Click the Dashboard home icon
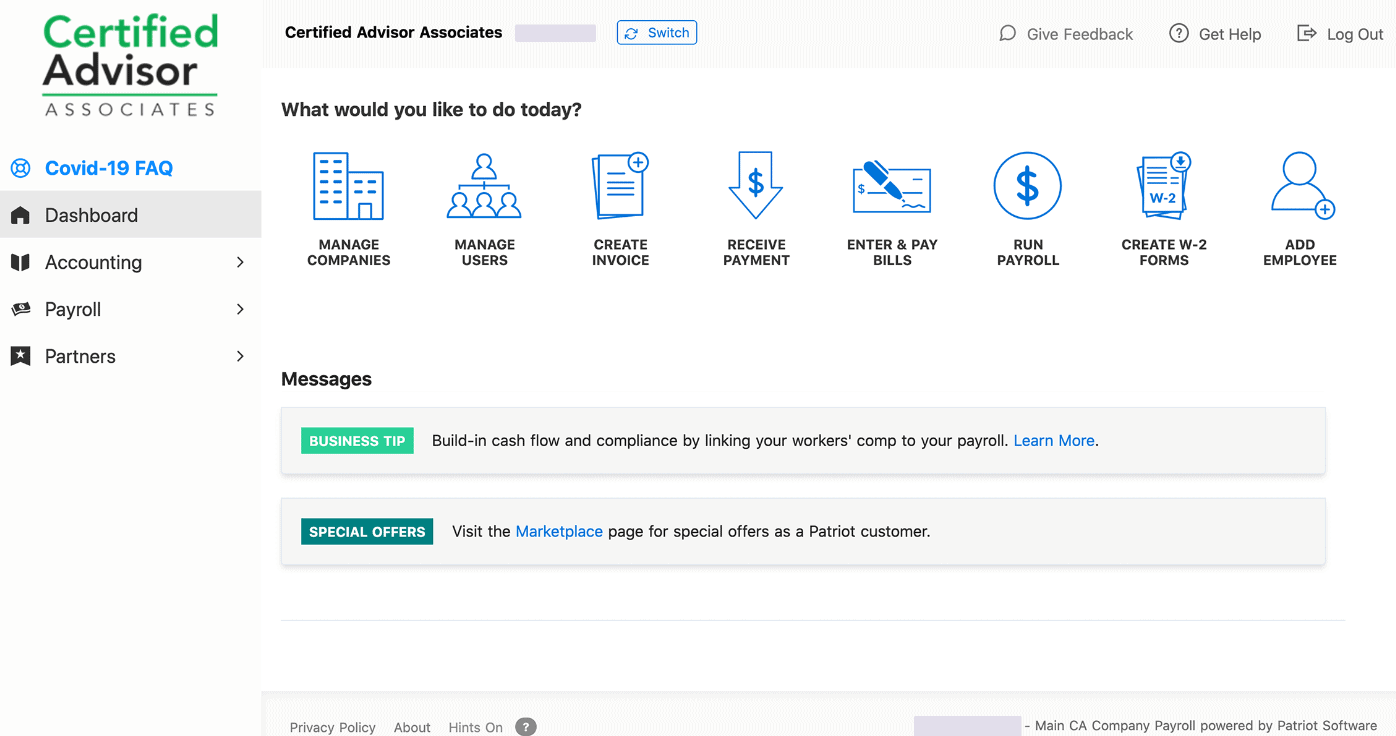 20,215
